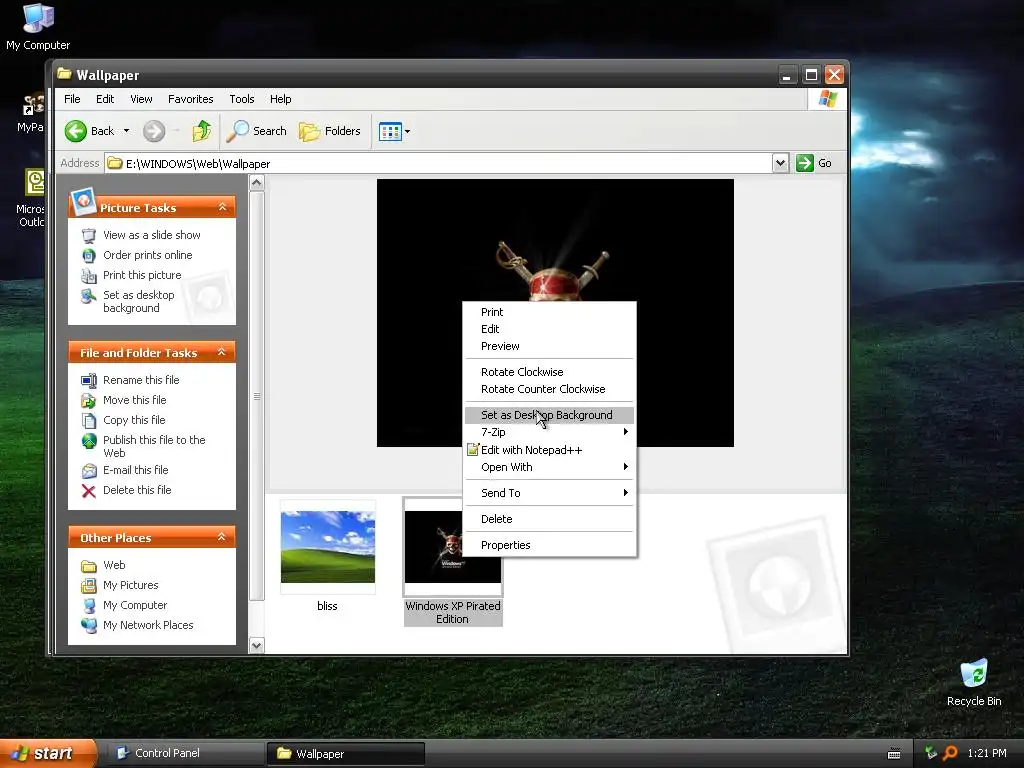The height and width of the screenshot is (768, 1024).
Task: Click the green Go arrow icon
Action: pyautogui.click(x=805, y=163)
